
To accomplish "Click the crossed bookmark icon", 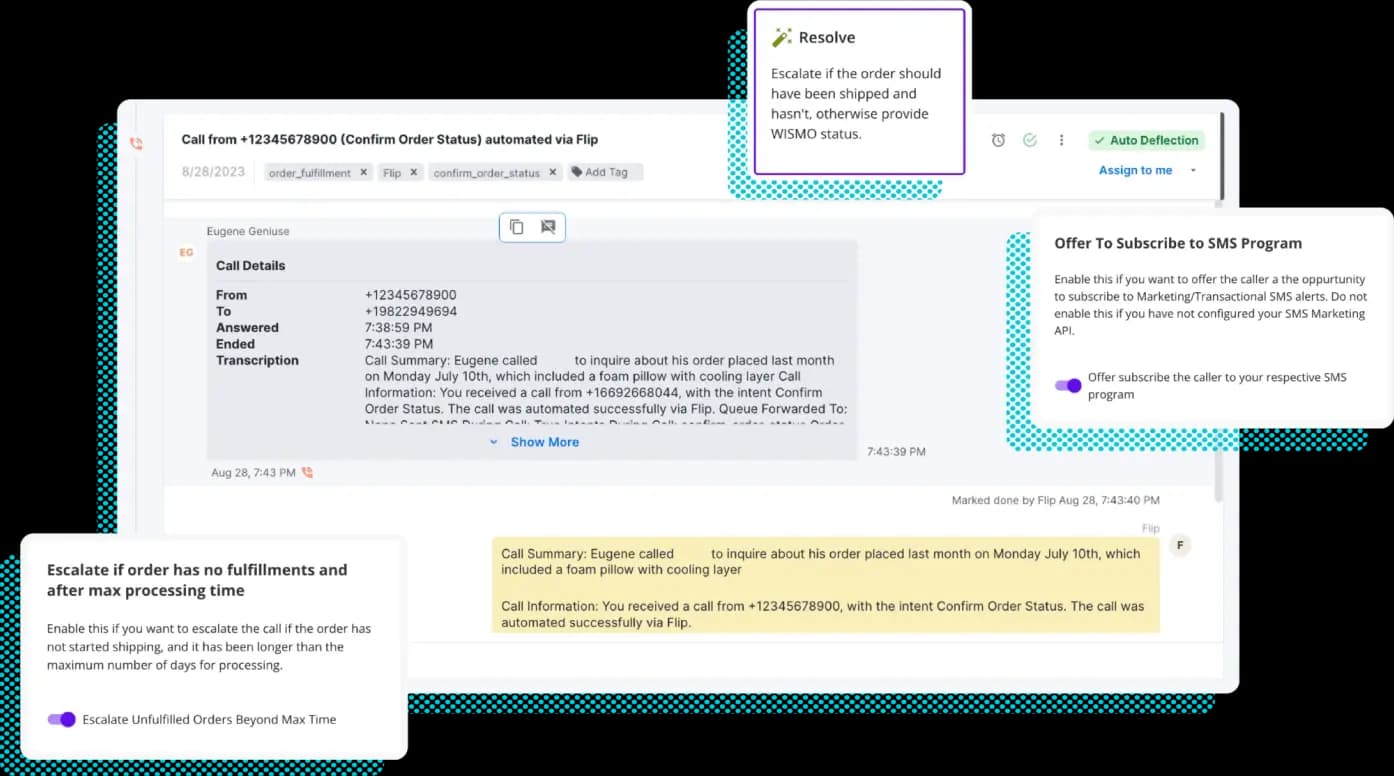I will [548, 227].
